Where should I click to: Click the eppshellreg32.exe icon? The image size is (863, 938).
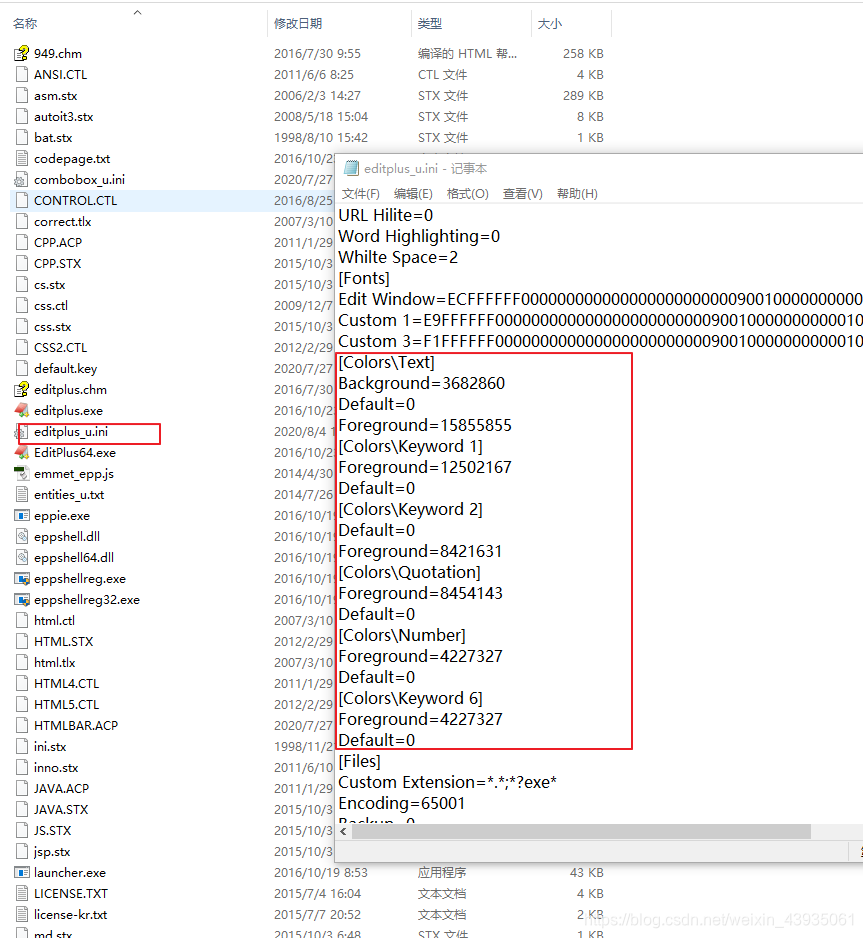(22, 599)
